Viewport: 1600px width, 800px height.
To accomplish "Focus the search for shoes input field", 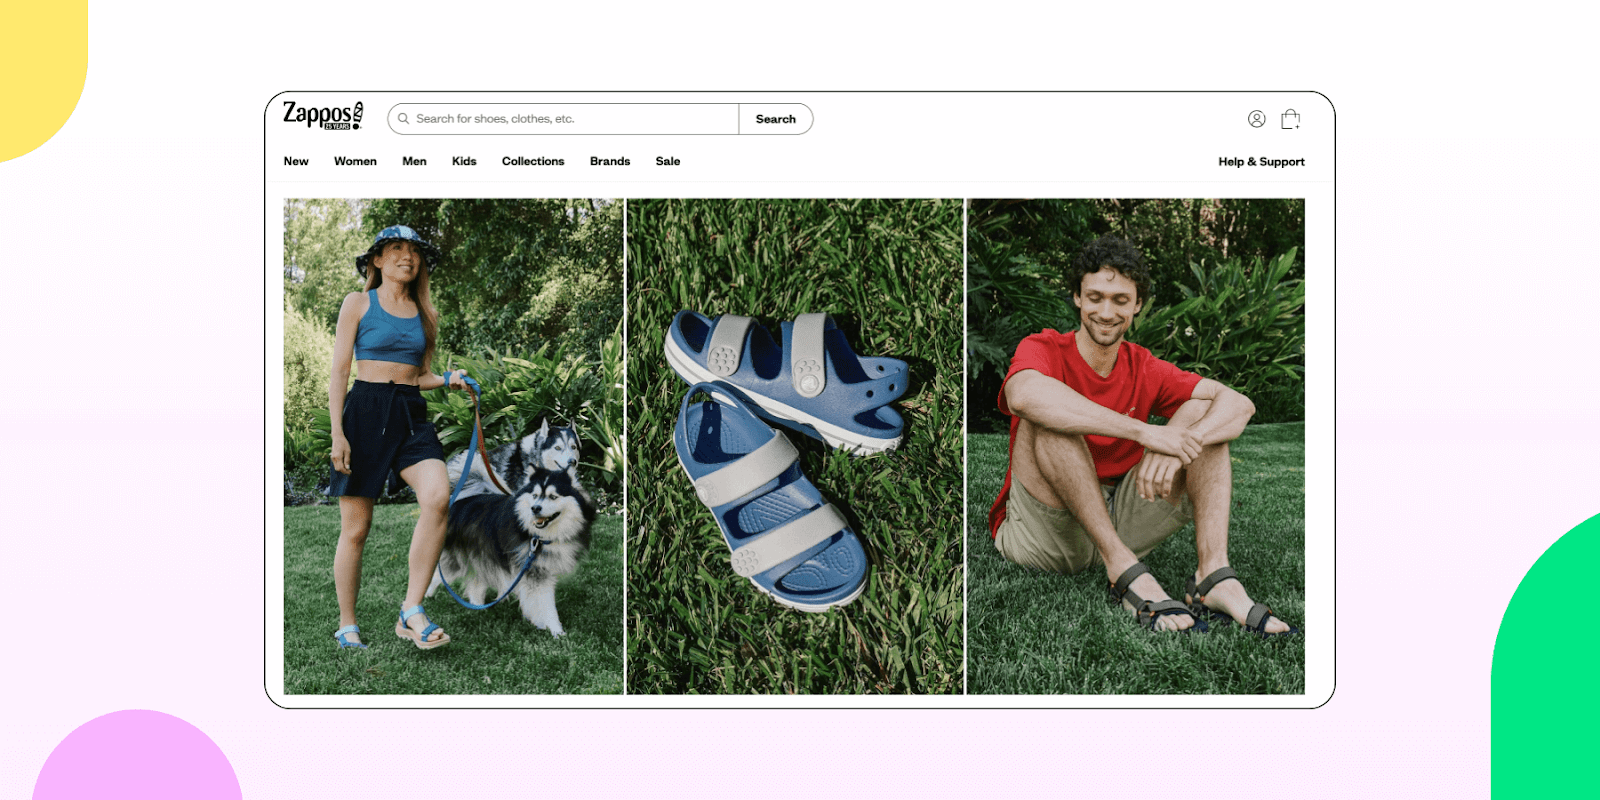I will click(x=564, y=119).
